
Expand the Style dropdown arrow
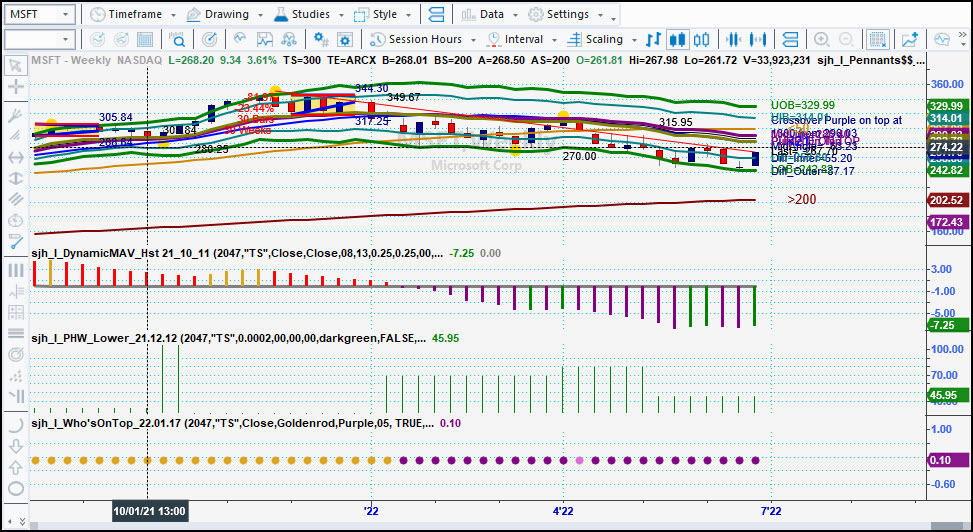point(408,15)
